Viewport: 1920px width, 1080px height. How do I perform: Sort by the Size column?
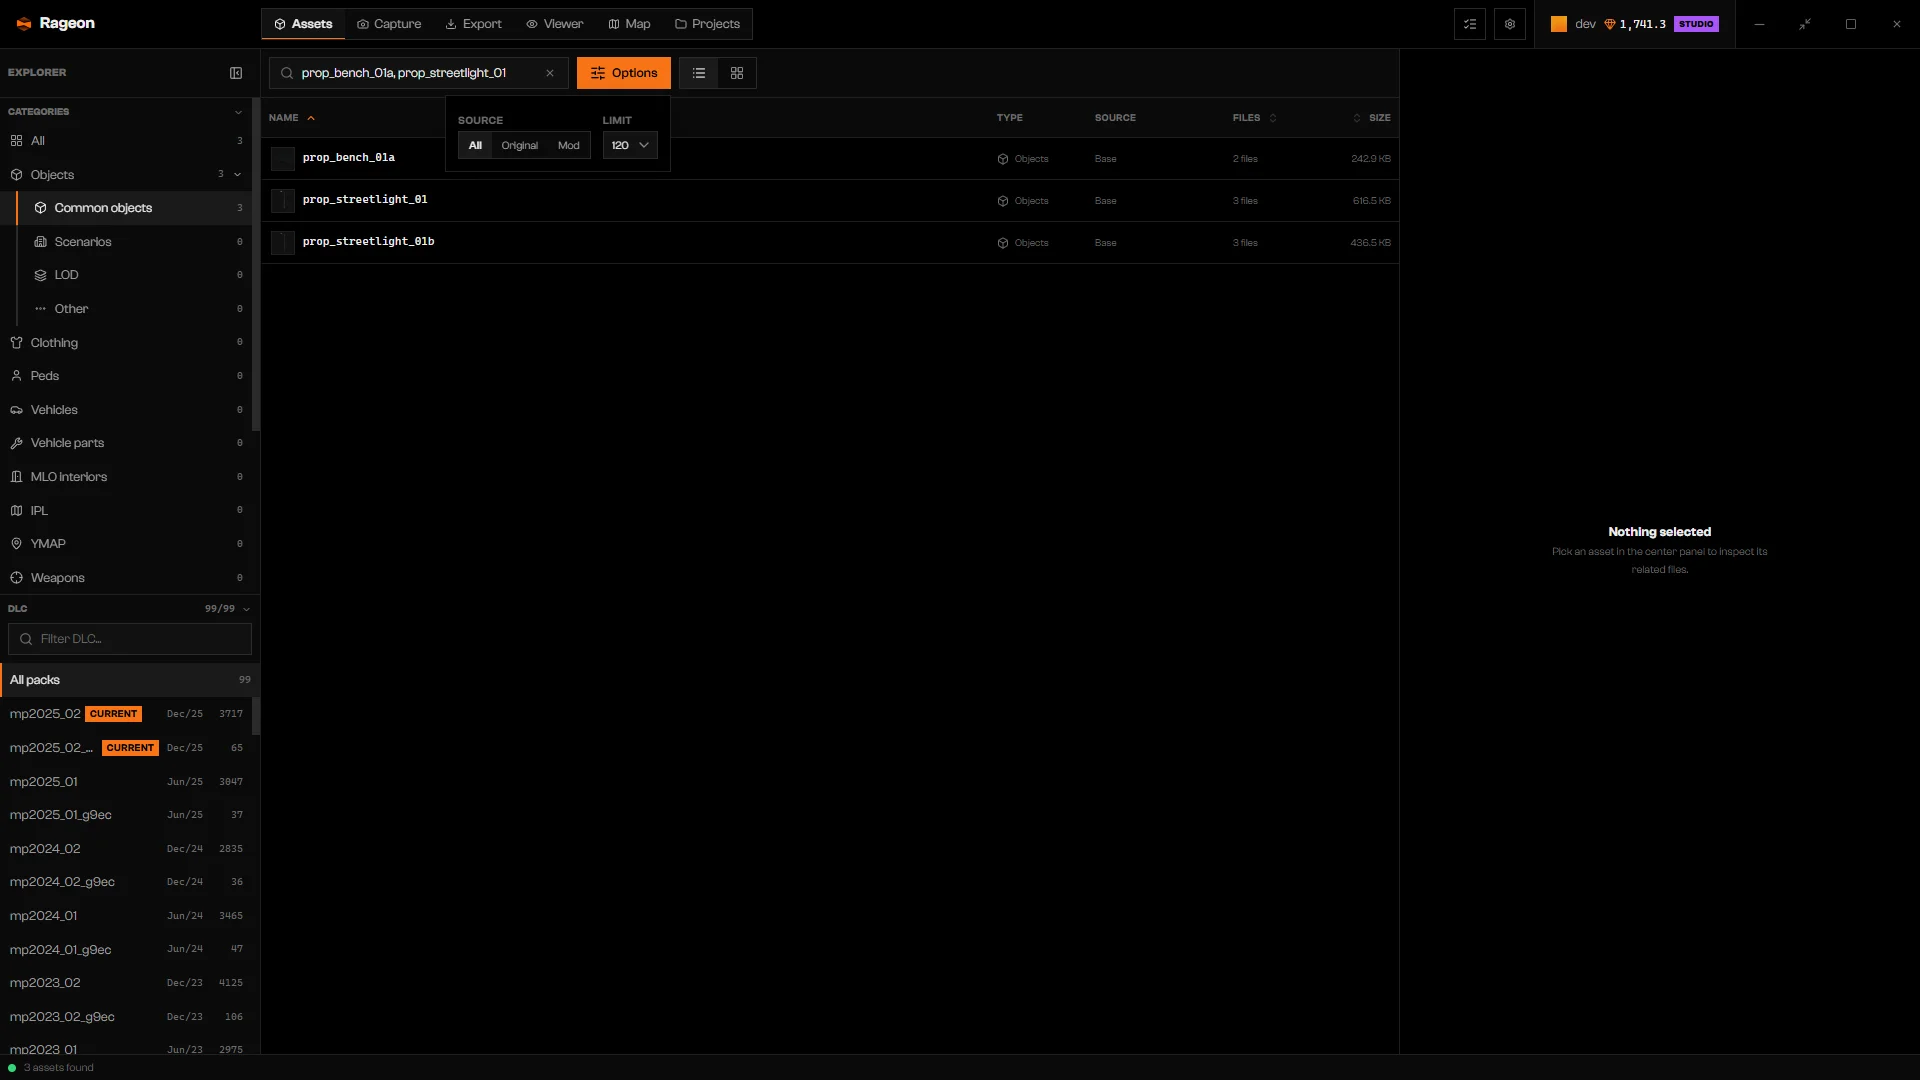tap(1371, 118)
